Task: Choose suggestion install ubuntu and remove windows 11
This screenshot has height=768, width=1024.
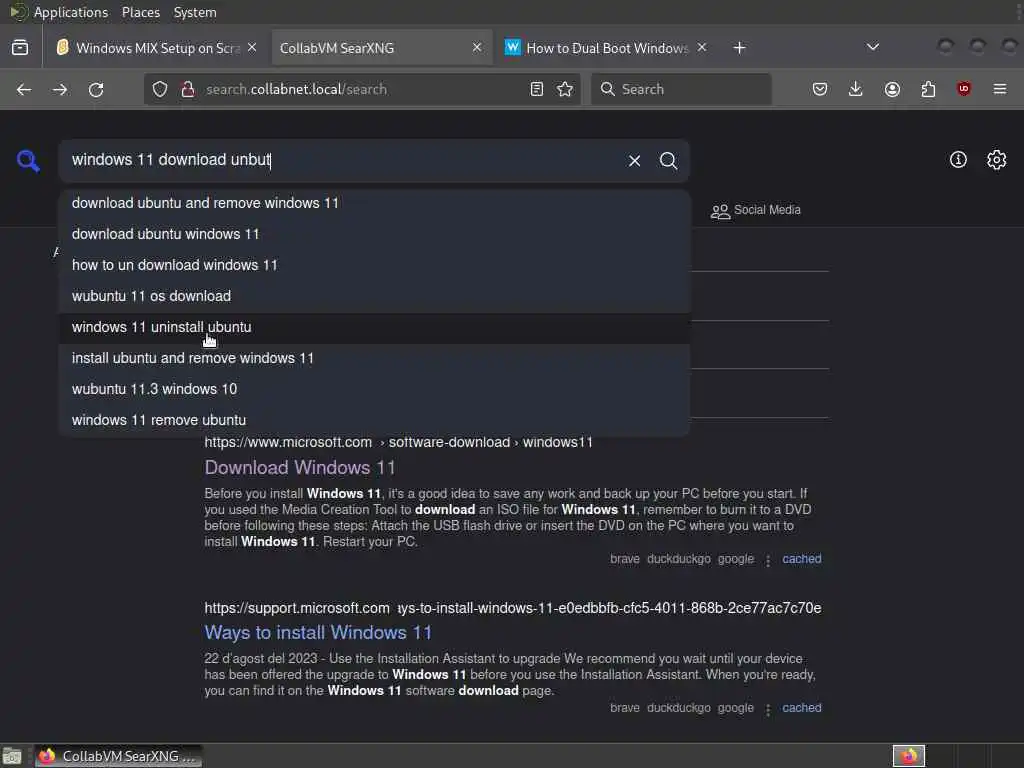Action: pyautogui.click(x=374, y=358)
